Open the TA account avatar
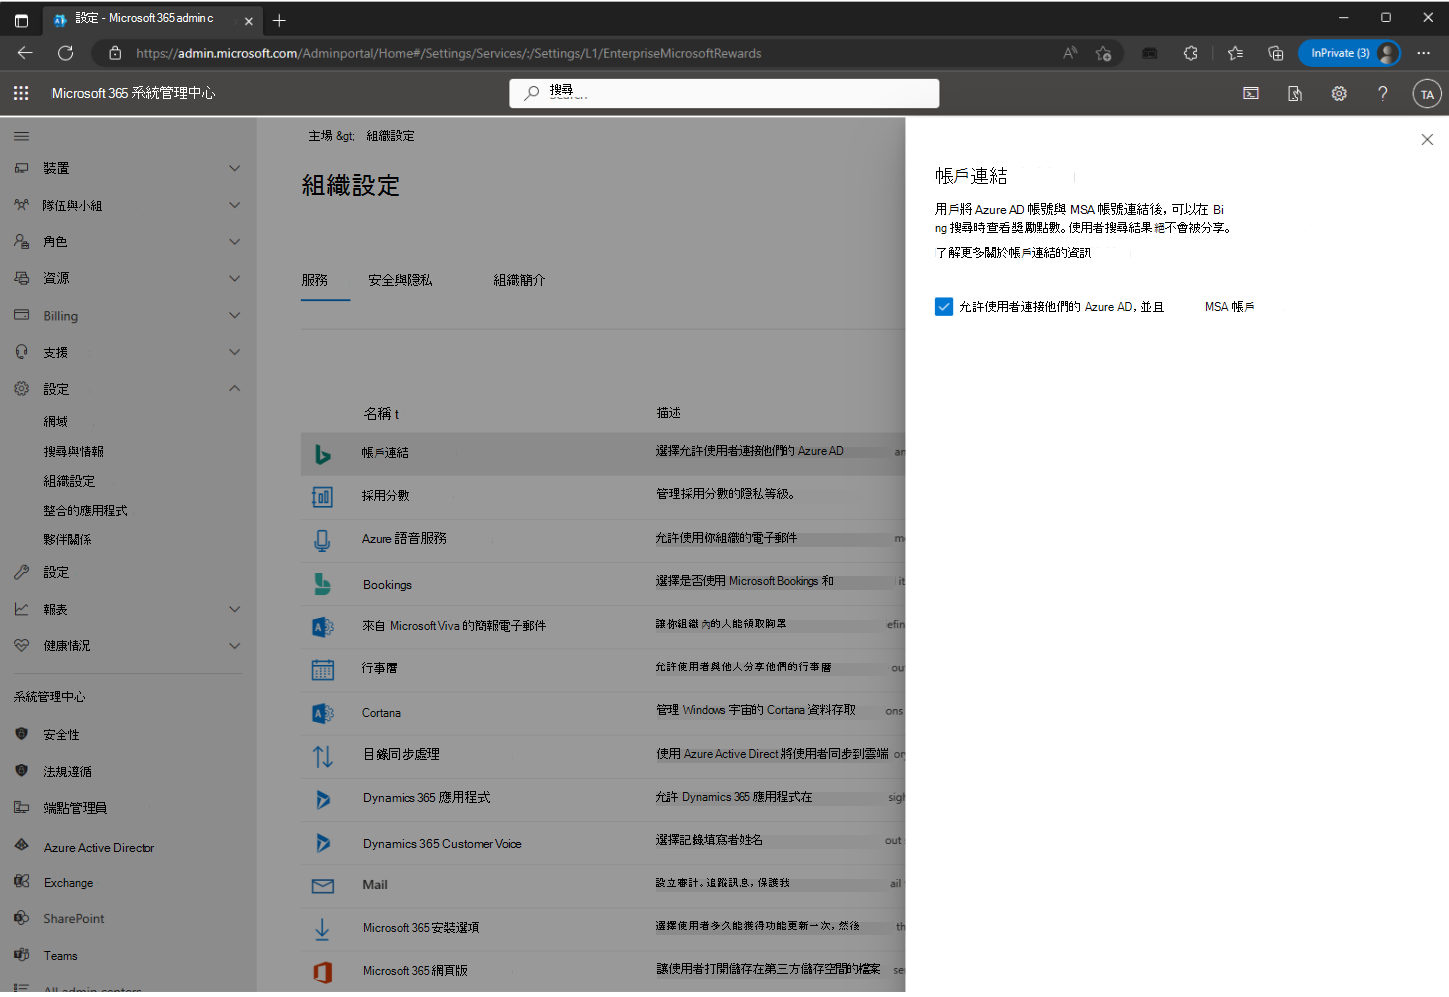 1427,94
